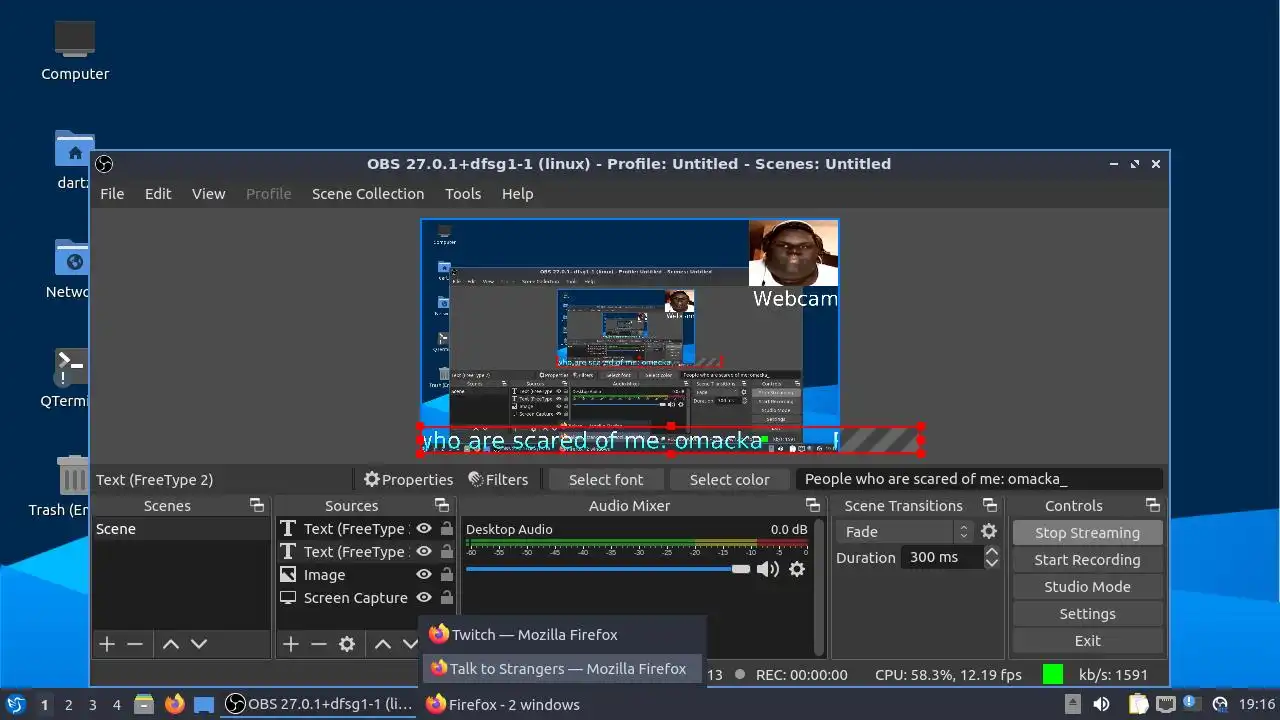Toggle visibility of first Text (FreeType 2) source
The width and height of the screenshot is (1280, 720).
pyautogui.click(x=424, y=529)
